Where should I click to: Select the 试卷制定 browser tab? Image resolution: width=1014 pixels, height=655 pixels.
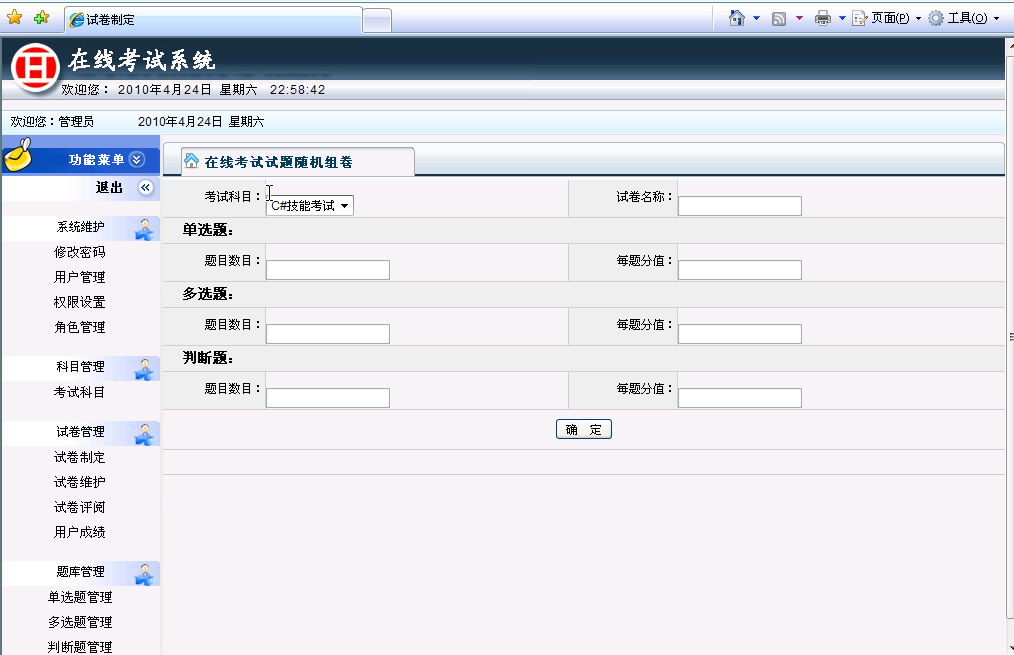[213, 20]
